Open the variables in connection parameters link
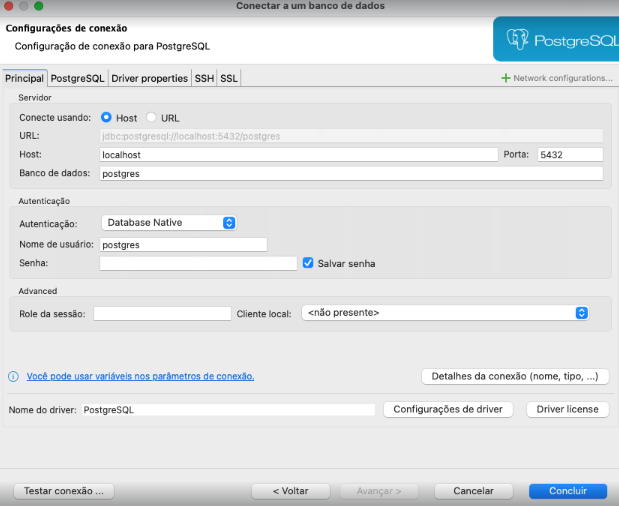 point(141,377)
